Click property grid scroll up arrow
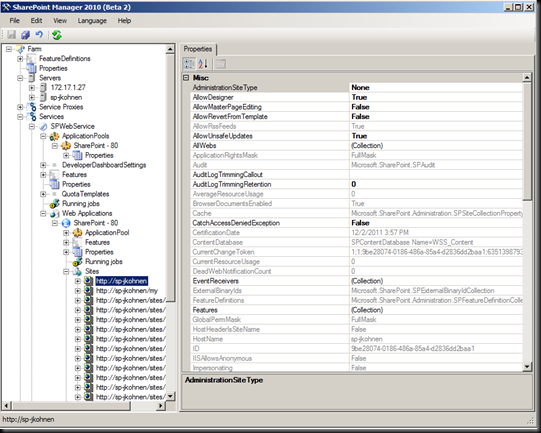541x433 pixels. pos(527,78)
